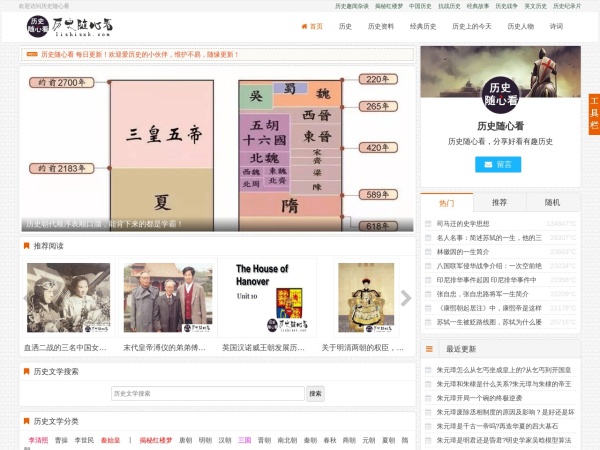Click the 历史战争 top link
Image resolution: width=600 pixels, height=450 pixels.
[507, 6]
